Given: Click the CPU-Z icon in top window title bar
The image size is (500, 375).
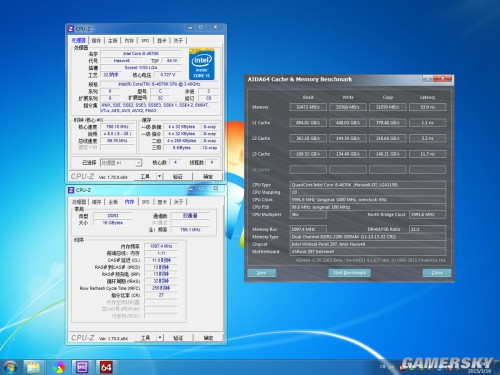Looking at the screenshot, I should 71,29.
